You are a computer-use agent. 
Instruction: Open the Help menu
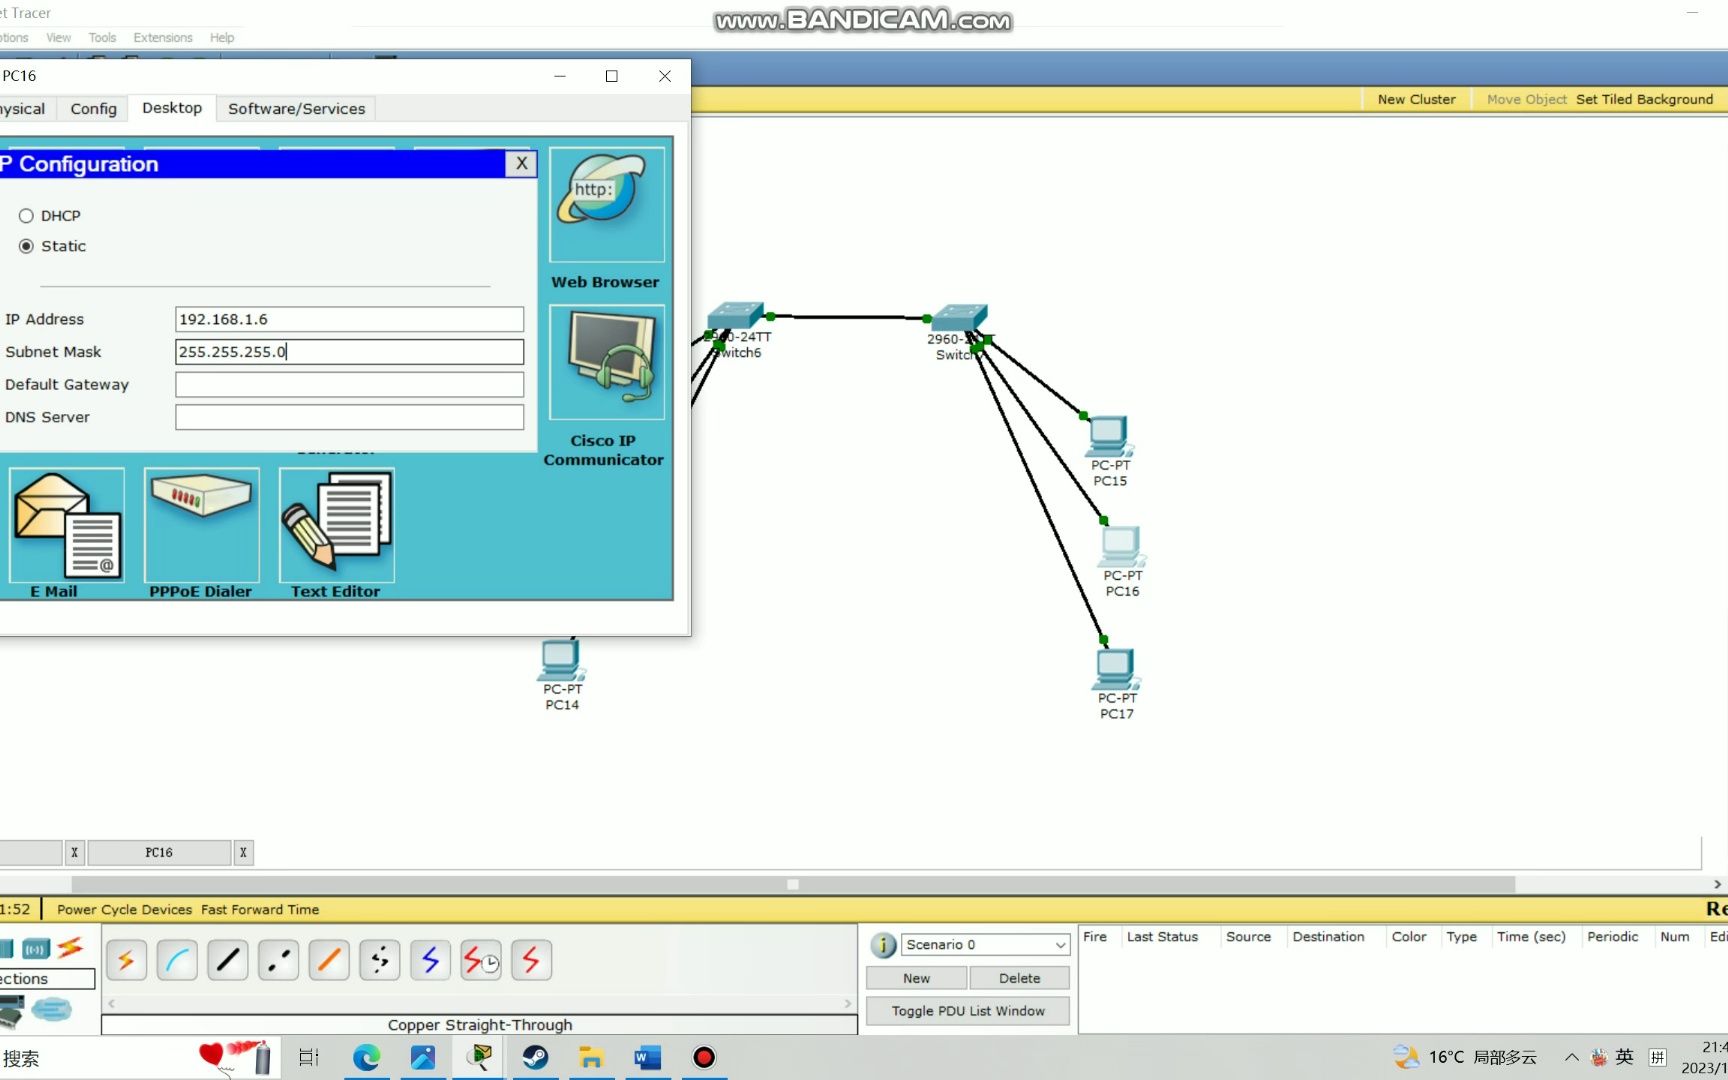pos(222,38)
